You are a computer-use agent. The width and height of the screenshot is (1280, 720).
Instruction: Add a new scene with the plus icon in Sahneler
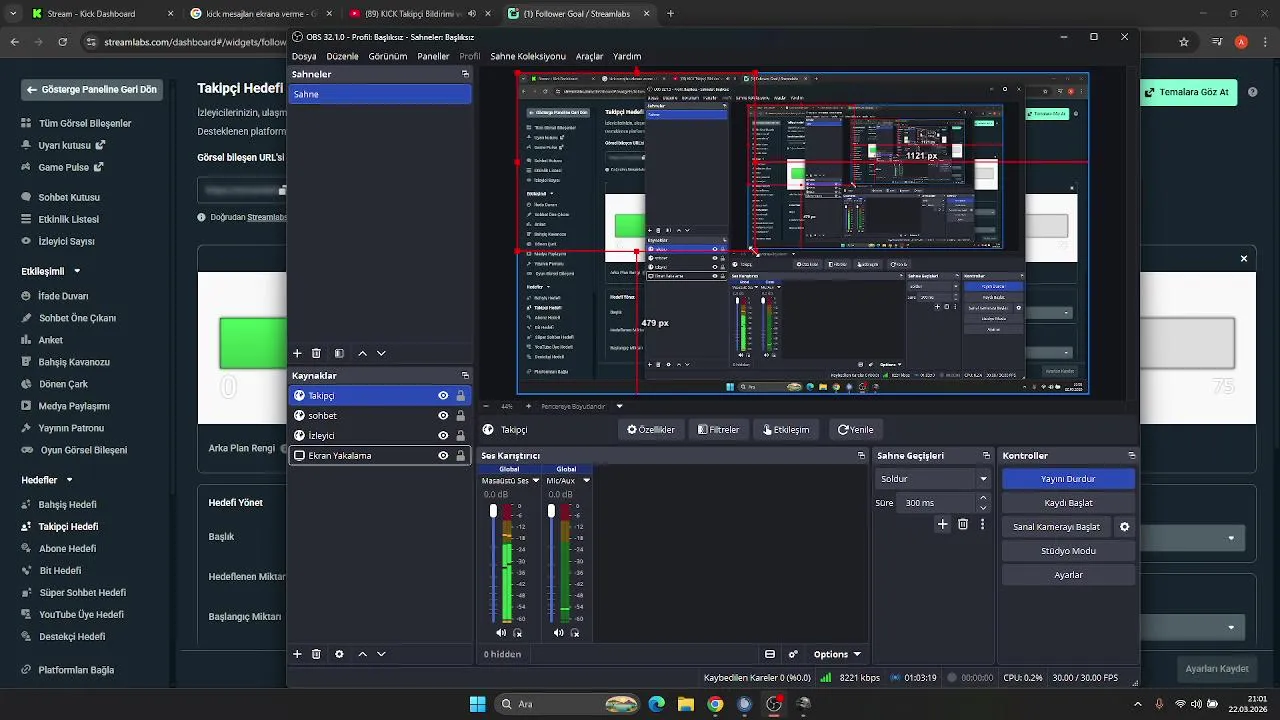coord(297,353)
